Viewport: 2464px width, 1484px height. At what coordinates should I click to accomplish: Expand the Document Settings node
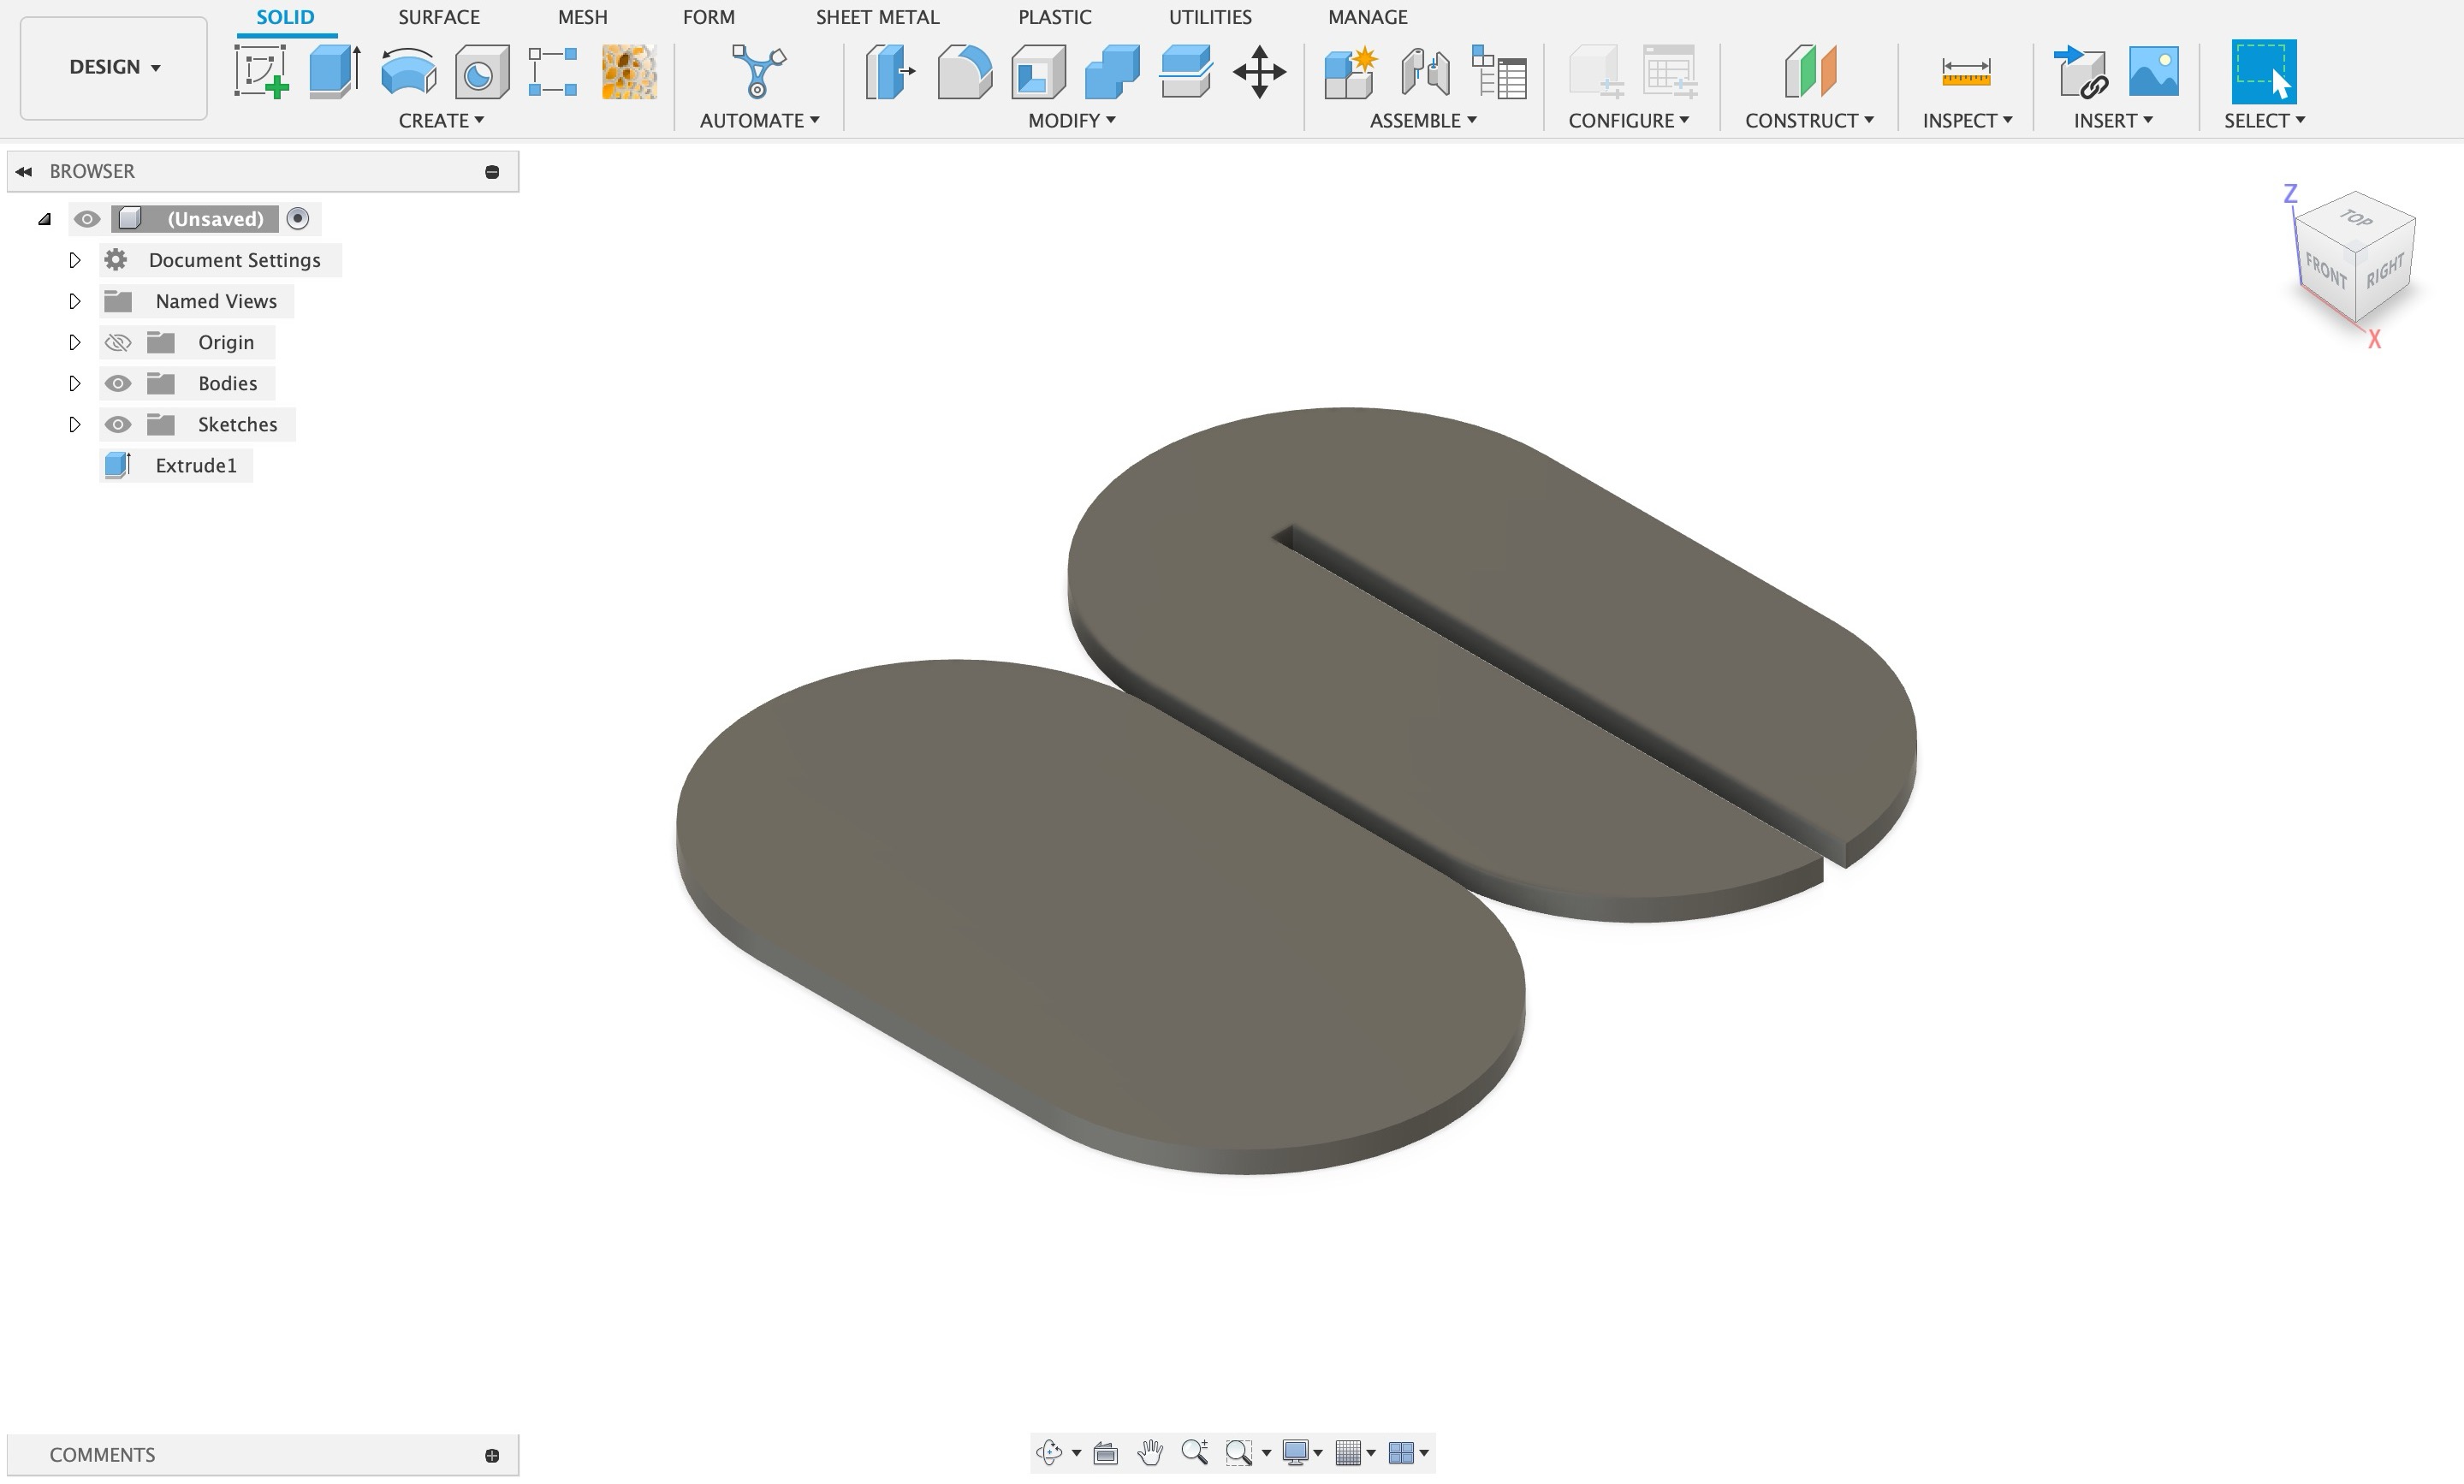[74, 260]
